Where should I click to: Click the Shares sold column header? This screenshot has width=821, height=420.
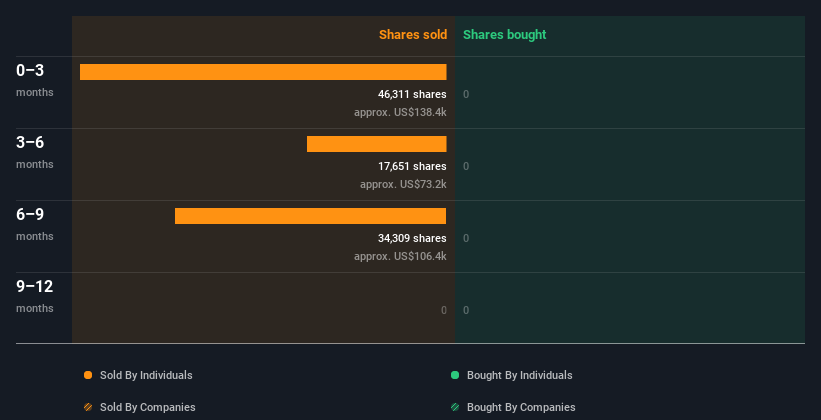point(412,35)
